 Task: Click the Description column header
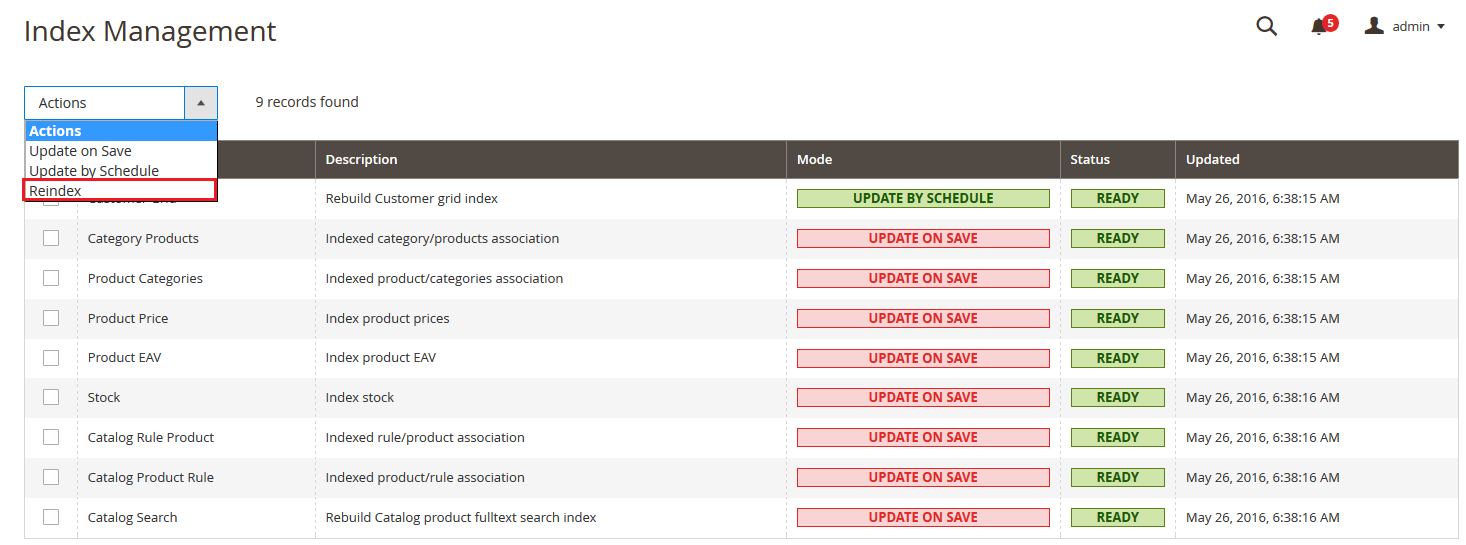pos(361,159)
